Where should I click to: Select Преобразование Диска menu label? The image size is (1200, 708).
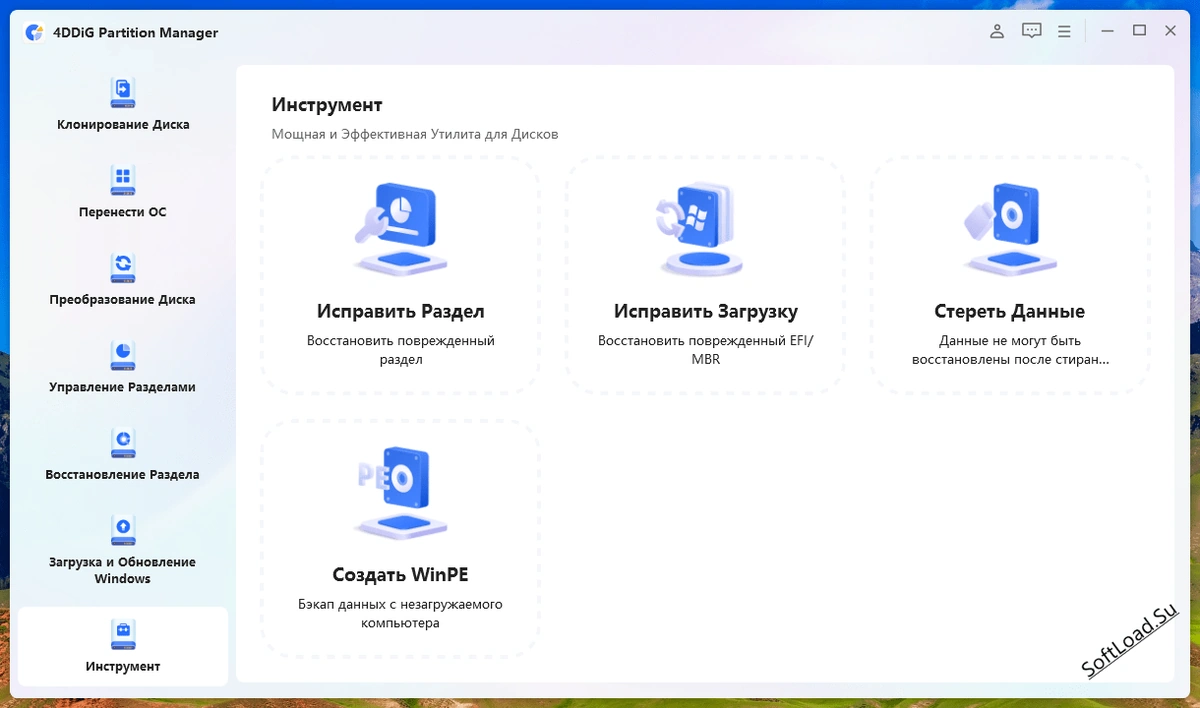click(x=123, y=299)
